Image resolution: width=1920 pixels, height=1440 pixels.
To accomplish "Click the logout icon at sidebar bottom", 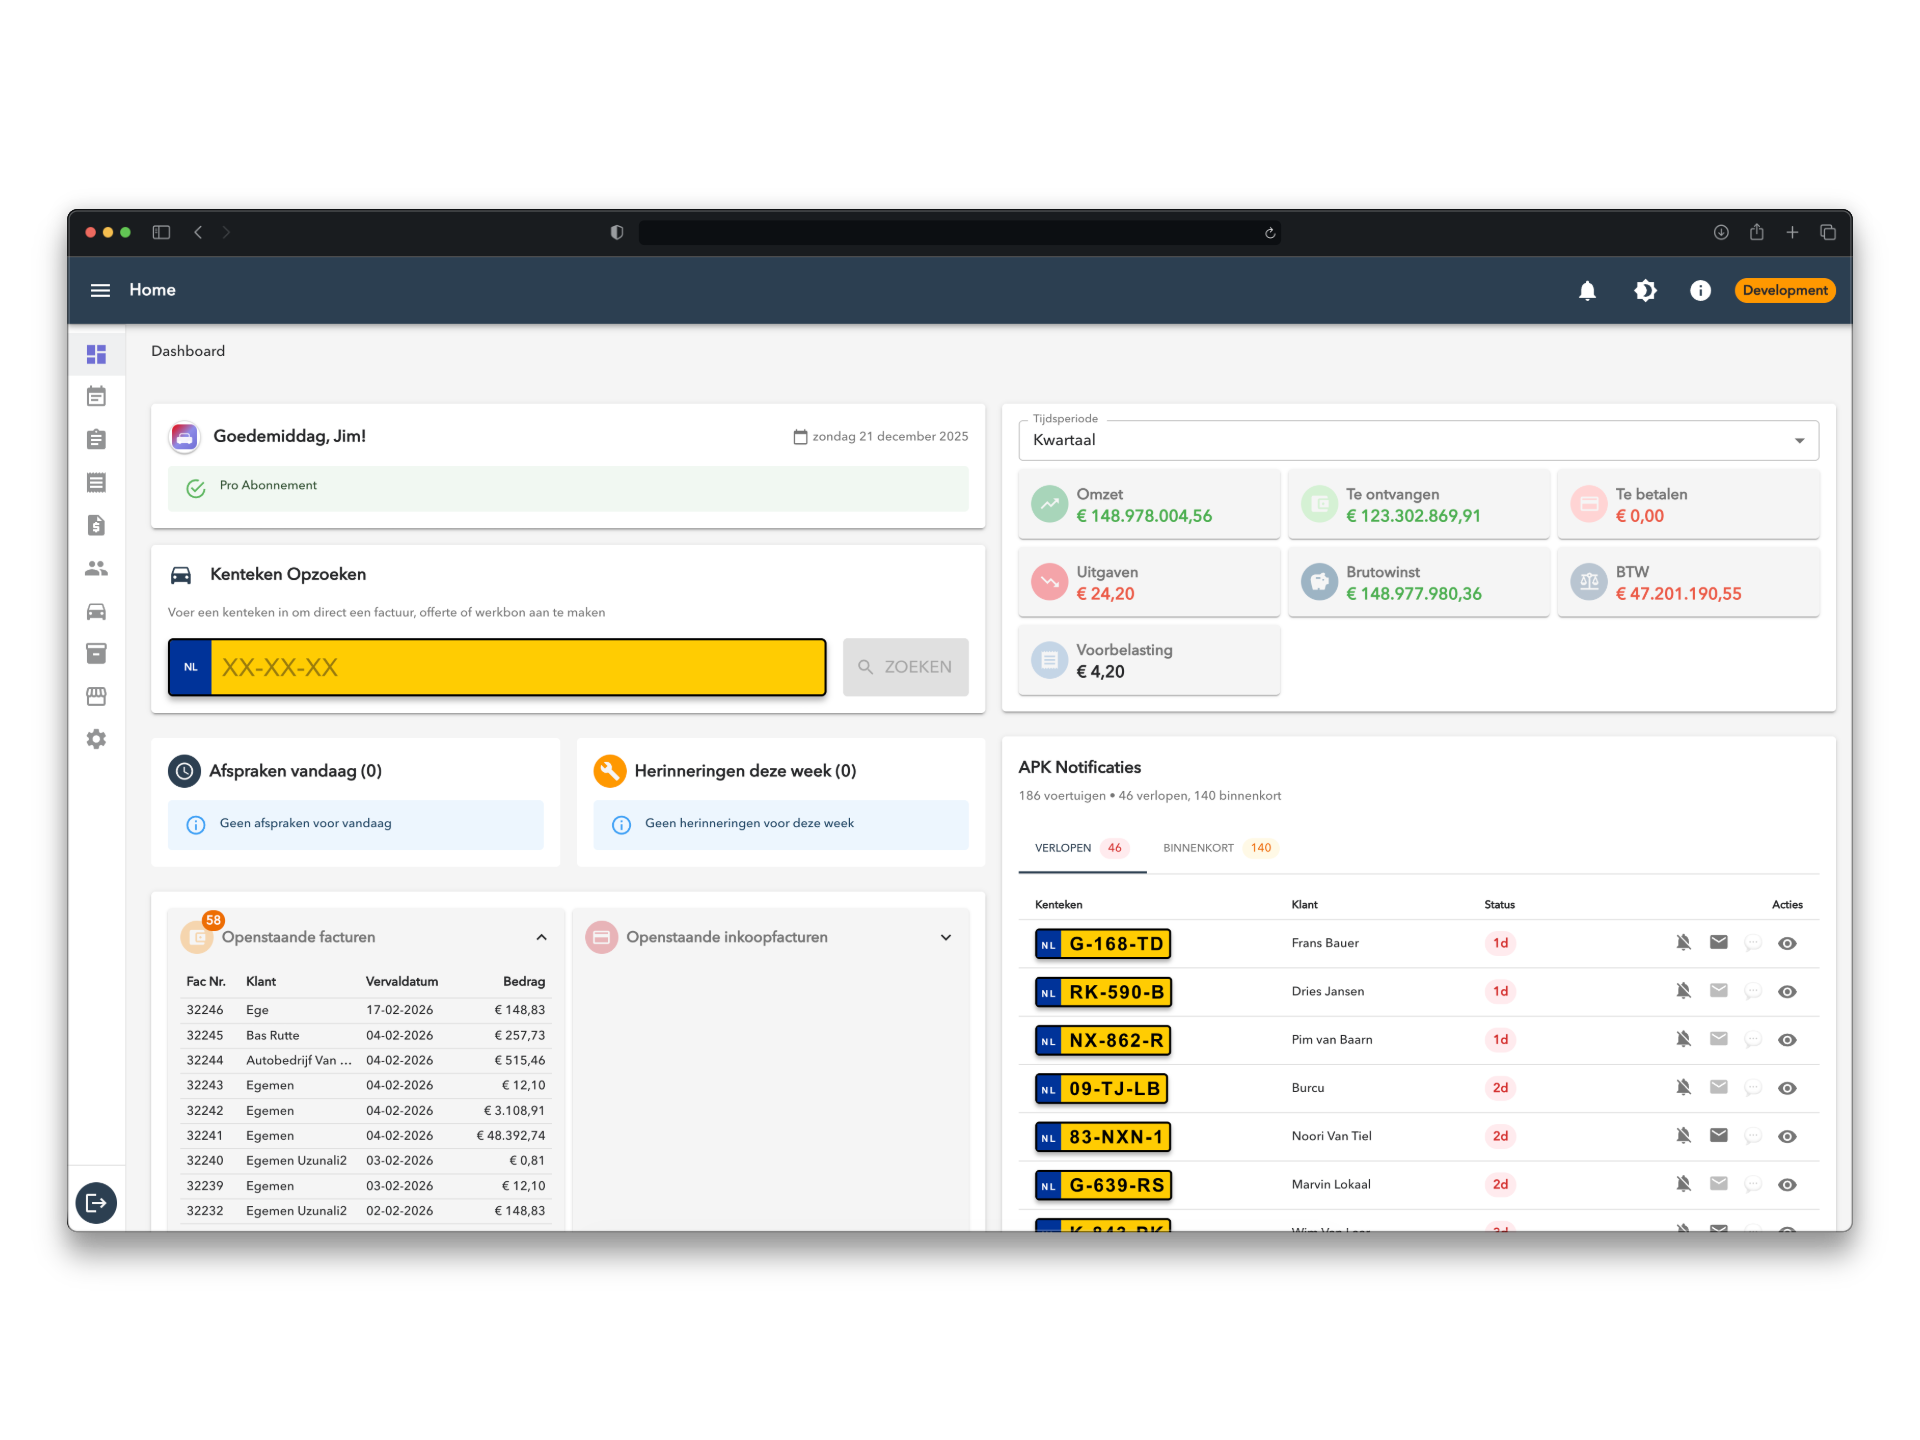I will [96, 1203].
